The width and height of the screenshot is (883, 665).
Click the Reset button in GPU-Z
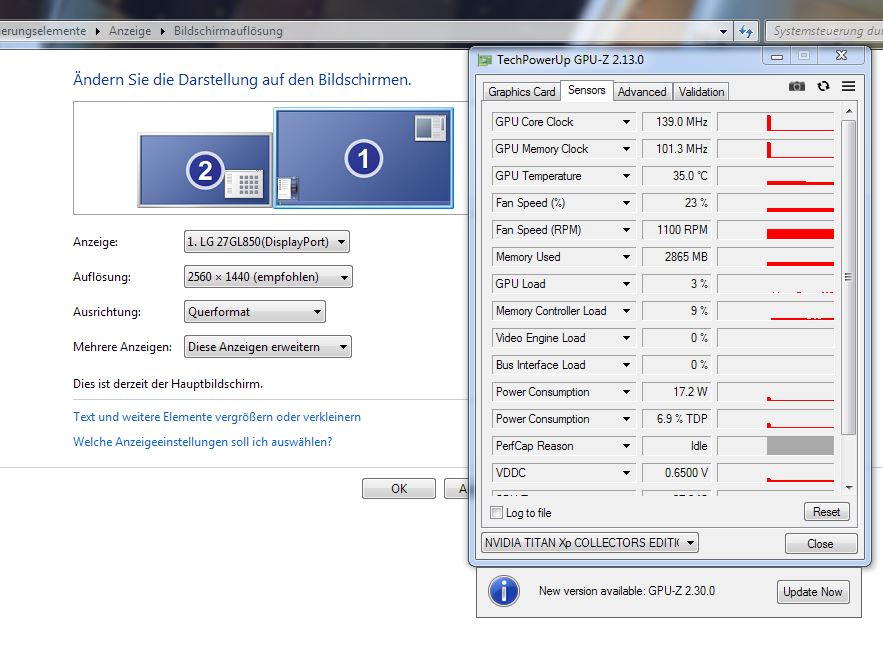pos(826,512)
